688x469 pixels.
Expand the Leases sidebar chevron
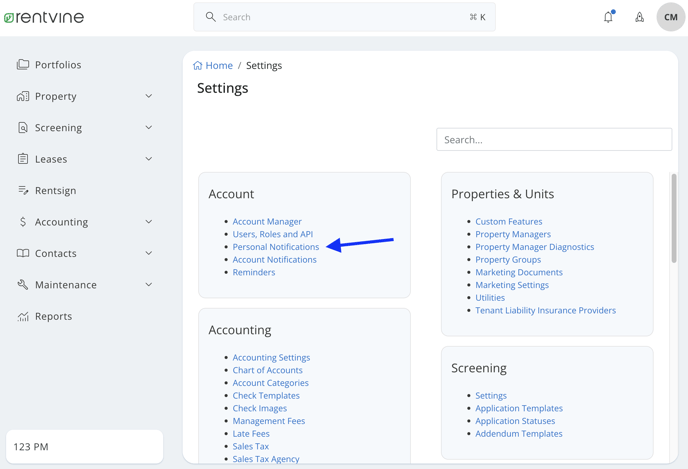(149, 159)
